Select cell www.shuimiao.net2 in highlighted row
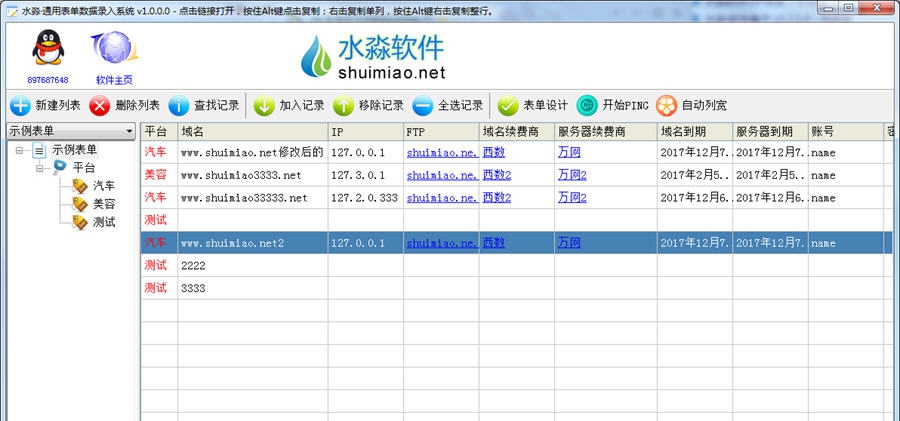This screenshot has height=421, width=900. (253, 243)
